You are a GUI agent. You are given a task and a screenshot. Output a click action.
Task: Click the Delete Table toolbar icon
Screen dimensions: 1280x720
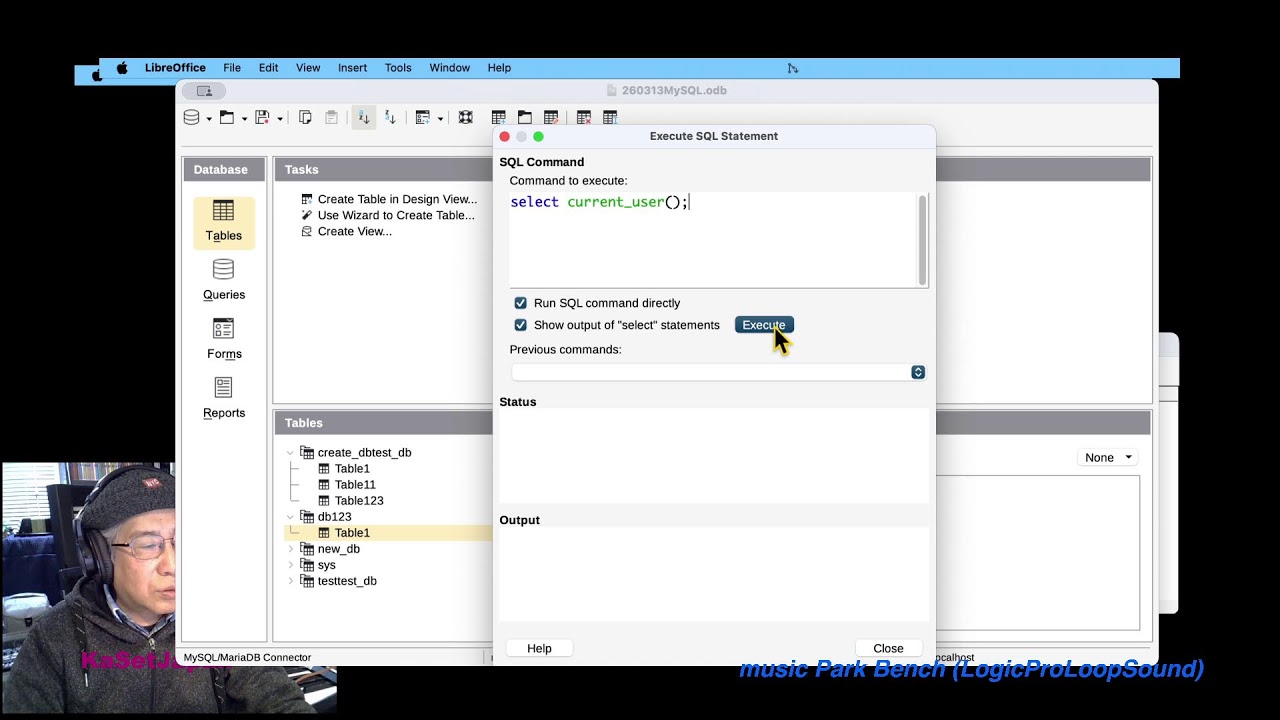click(584, 117)
